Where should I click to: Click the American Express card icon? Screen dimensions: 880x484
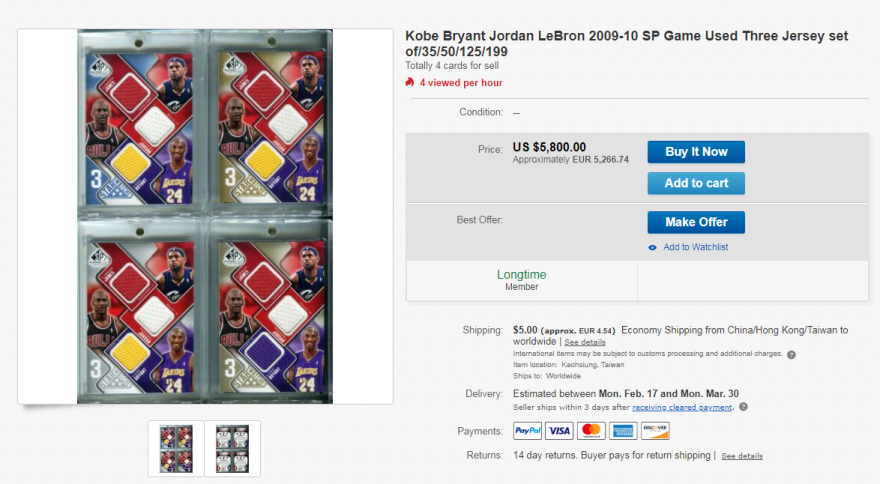point(623,431)
